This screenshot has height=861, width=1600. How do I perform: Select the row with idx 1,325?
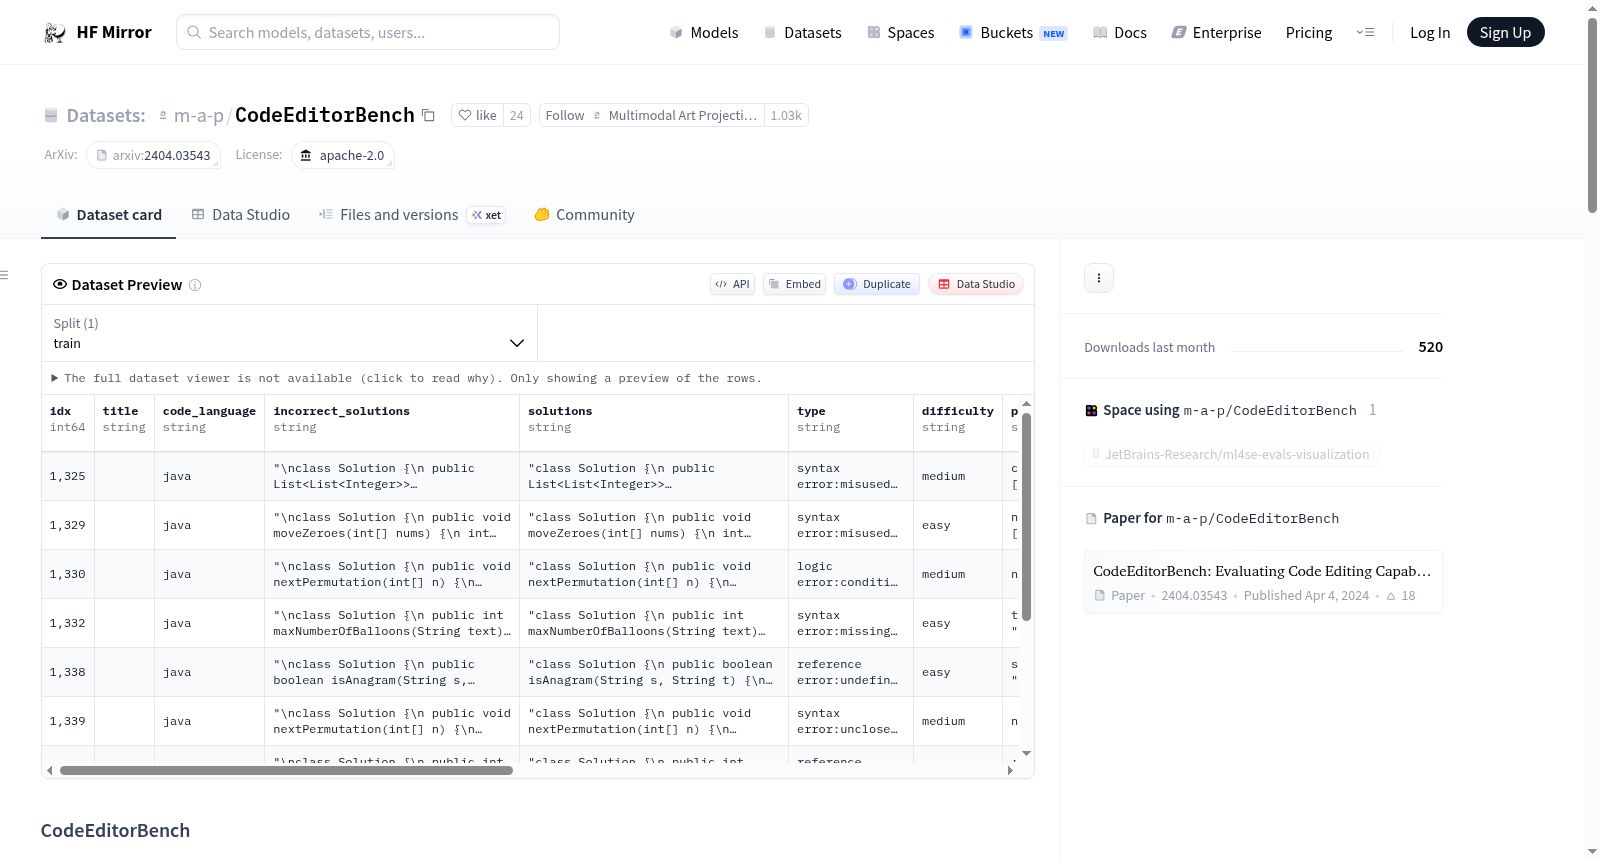tap(530, 476)
